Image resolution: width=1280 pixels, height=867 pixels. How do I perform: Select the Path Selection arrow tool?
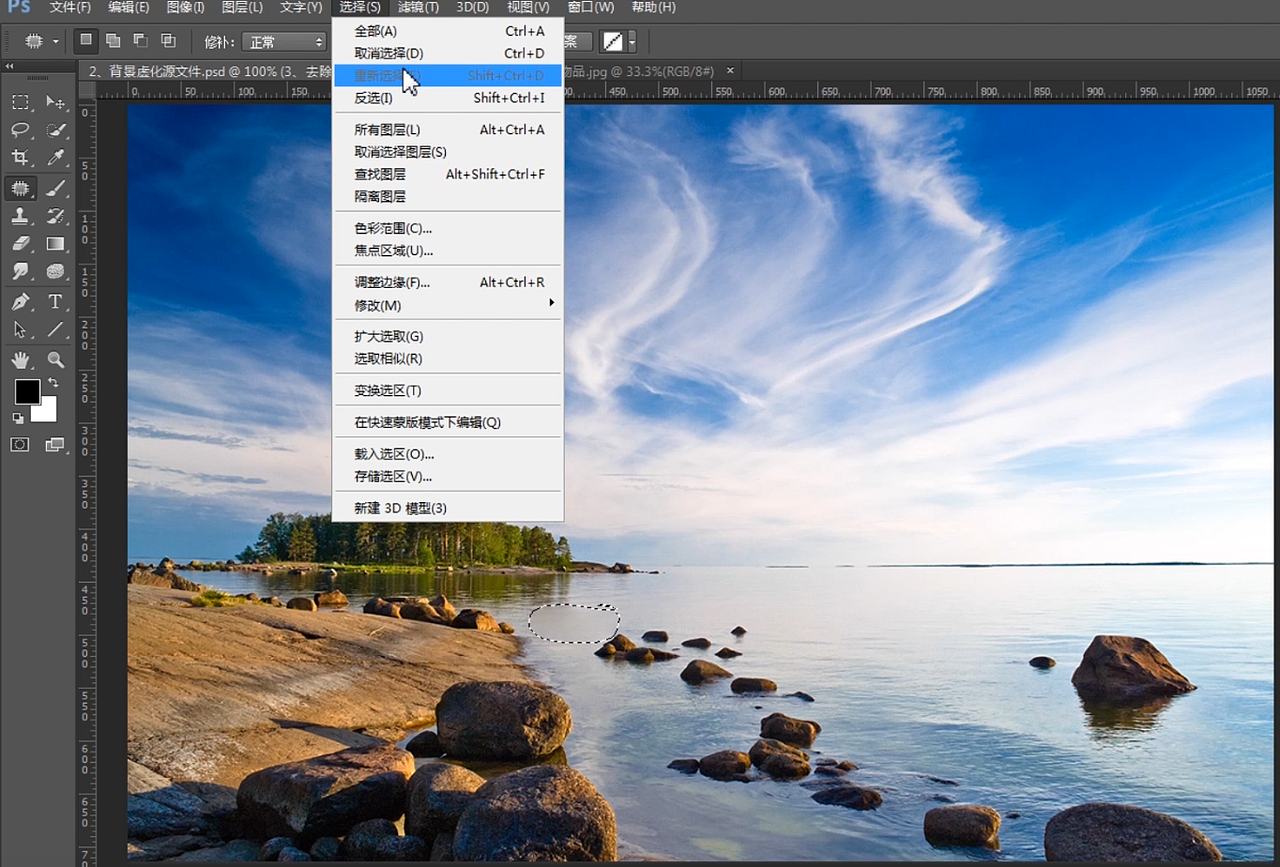[x=20, y=329]
